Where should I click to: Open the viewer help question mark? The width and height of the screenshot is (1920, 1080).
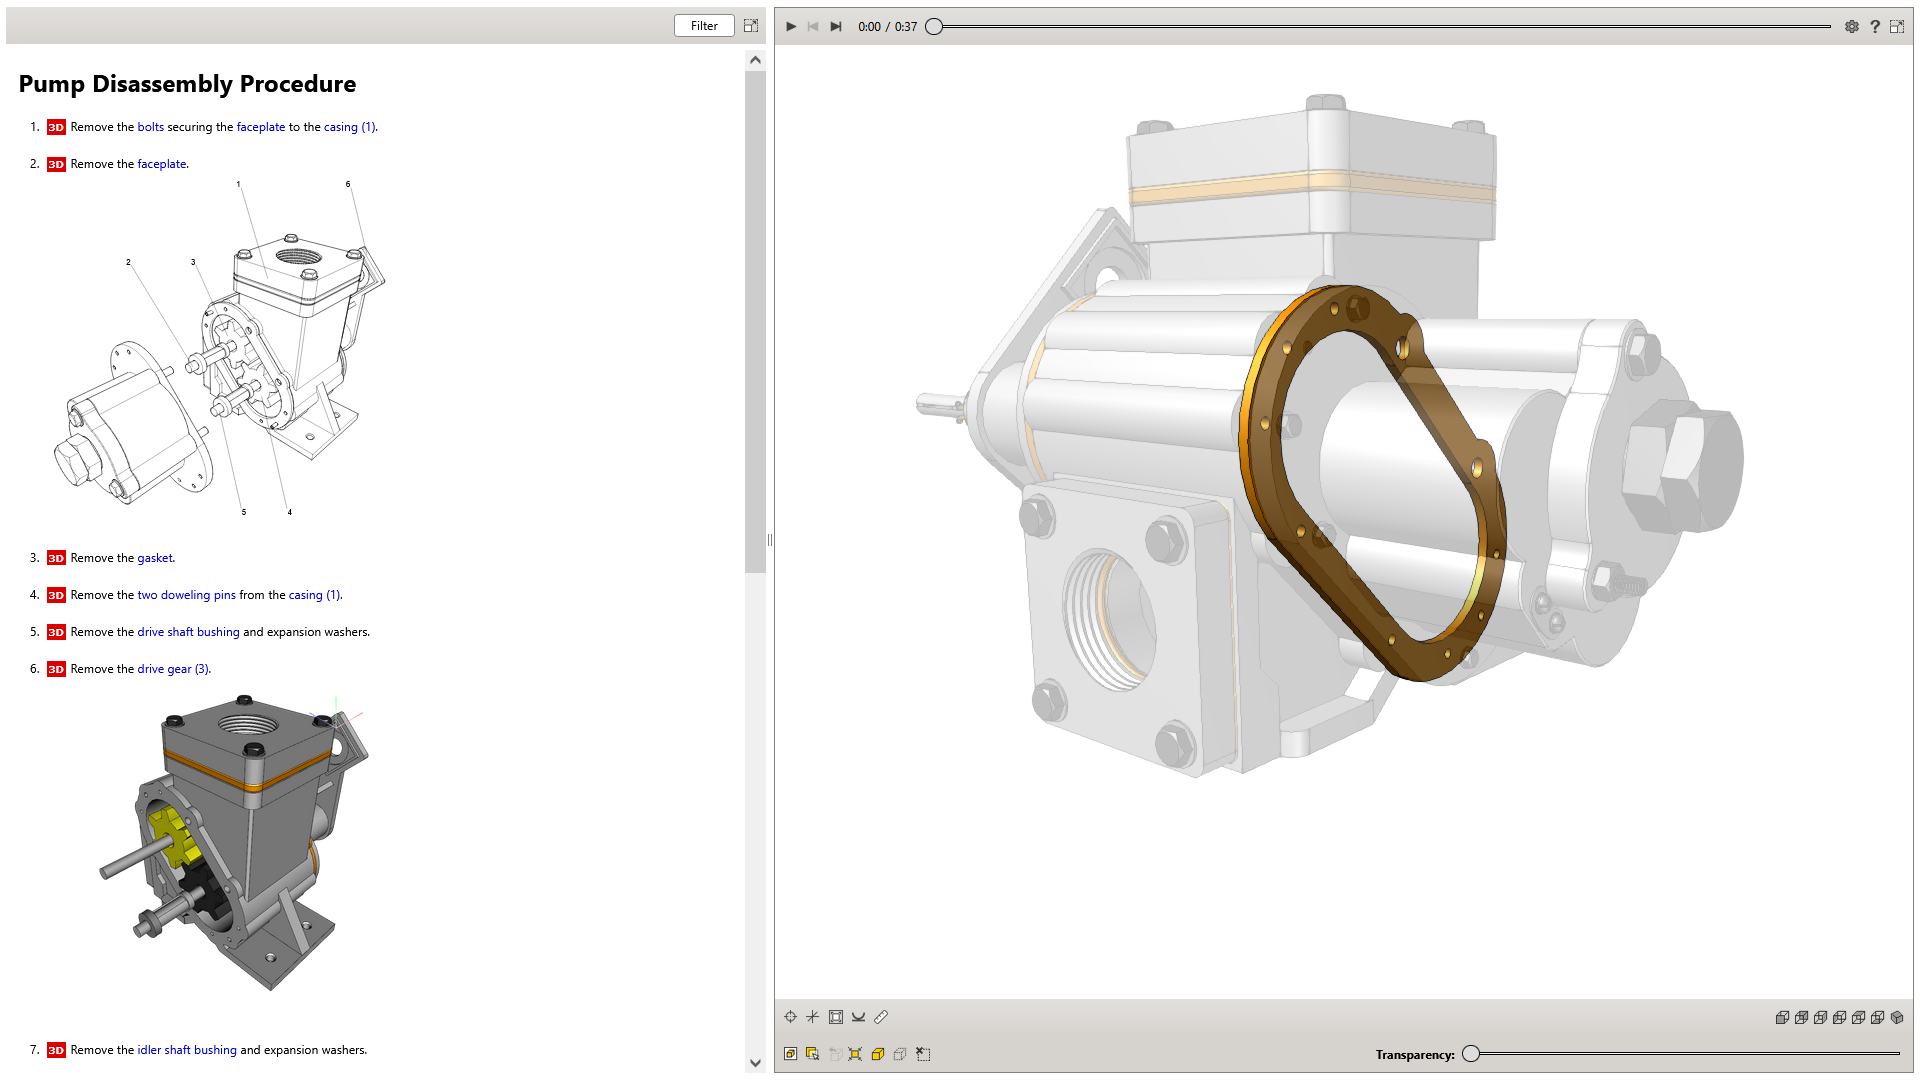[1875, 27]
